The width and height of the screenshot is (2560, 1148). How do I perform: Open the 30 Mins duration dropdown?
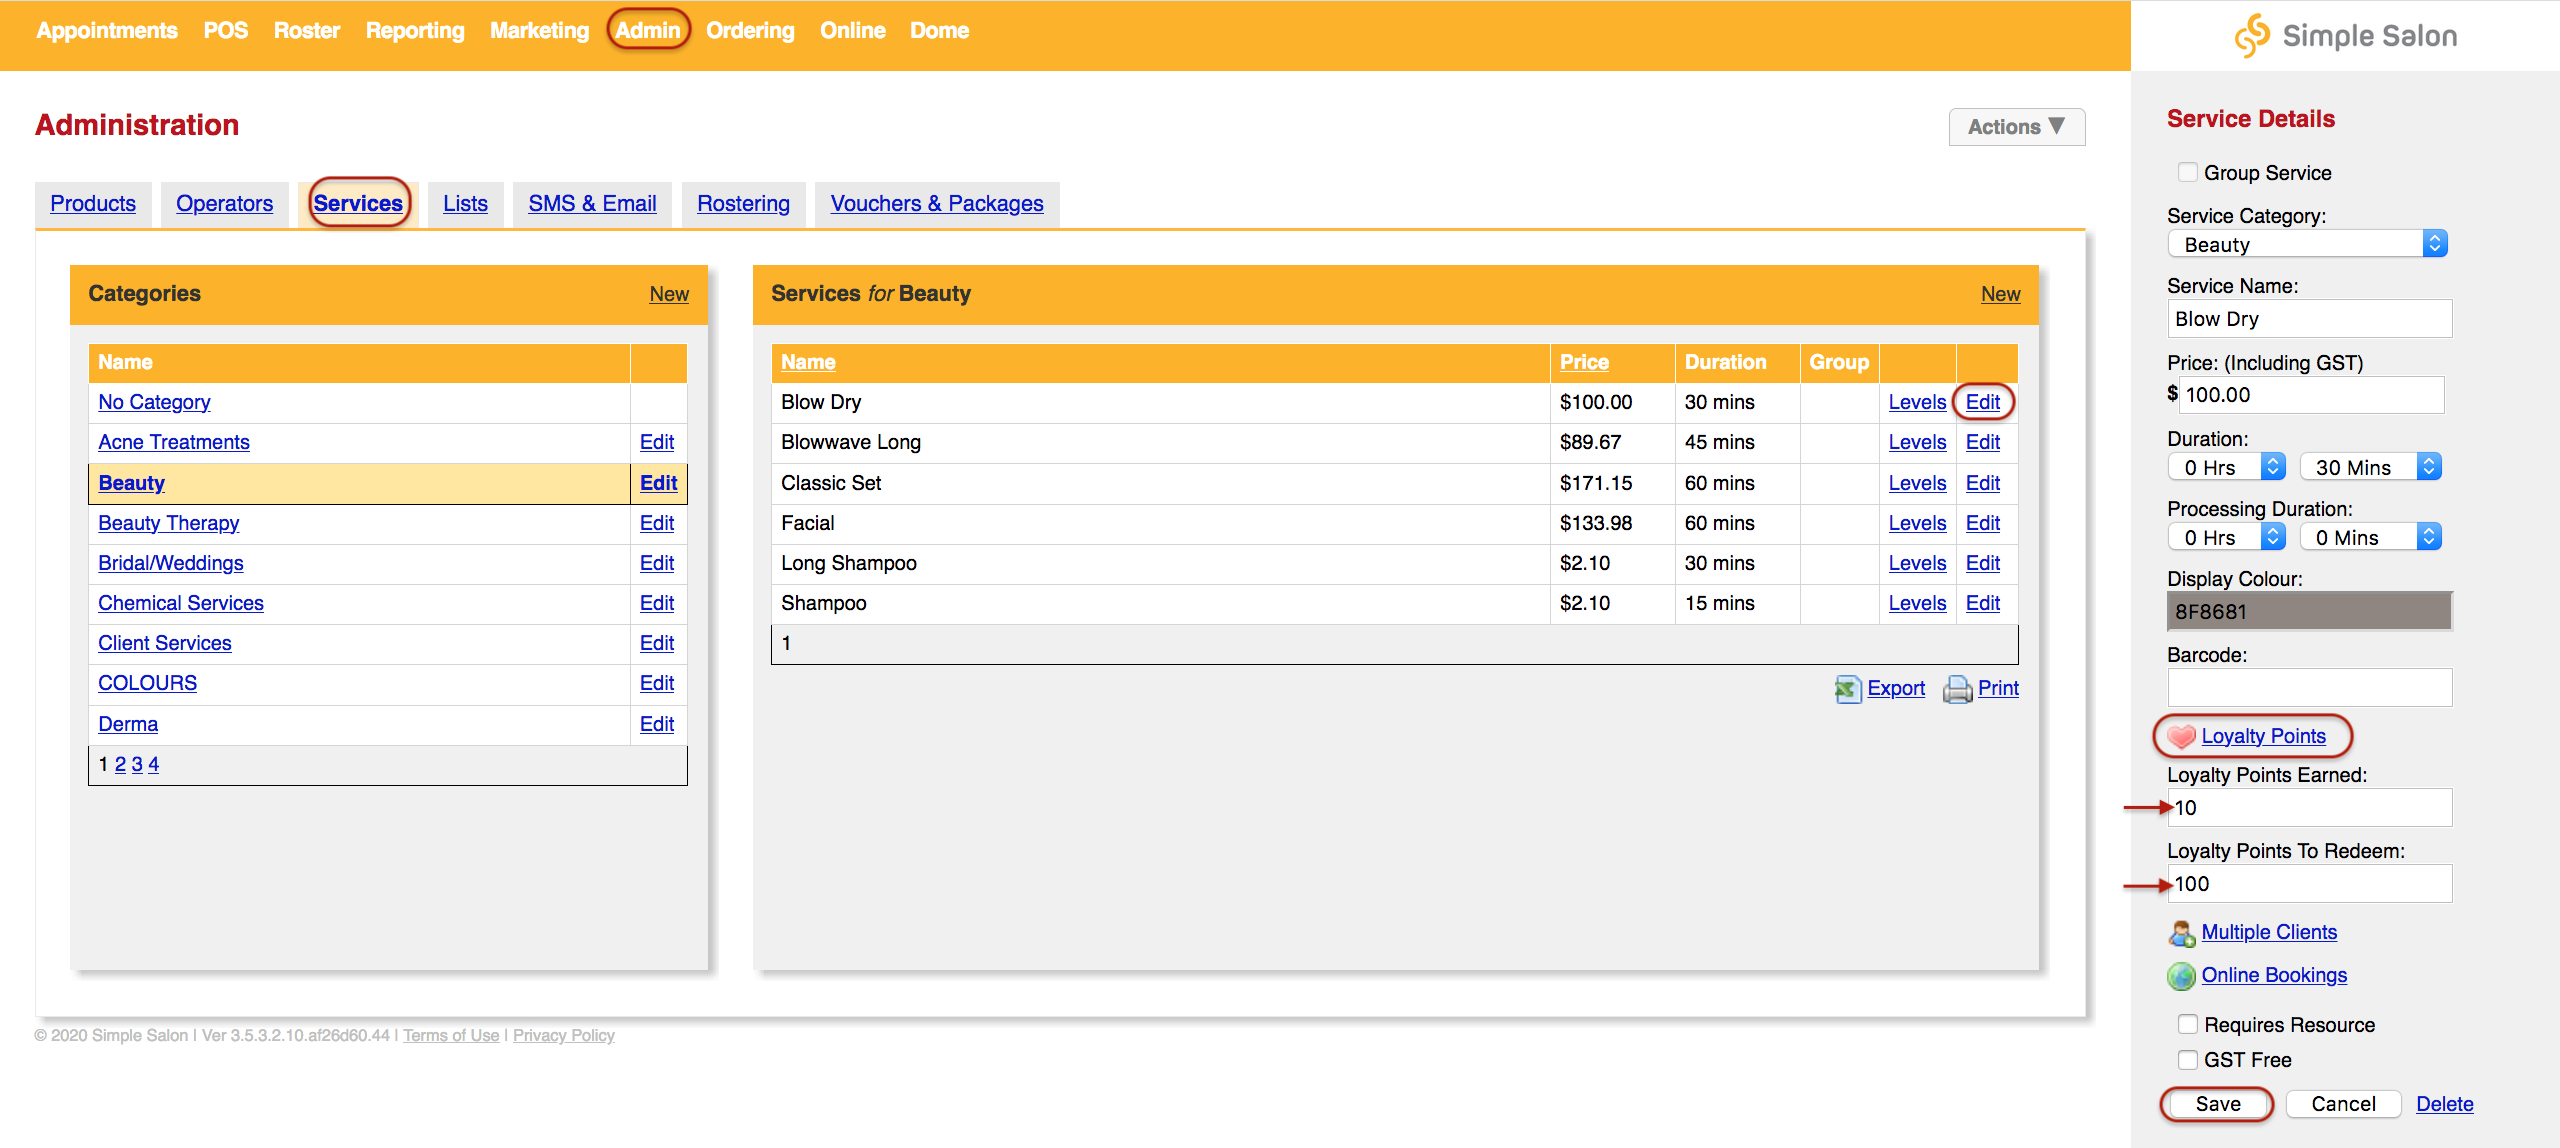[2370, 467]
